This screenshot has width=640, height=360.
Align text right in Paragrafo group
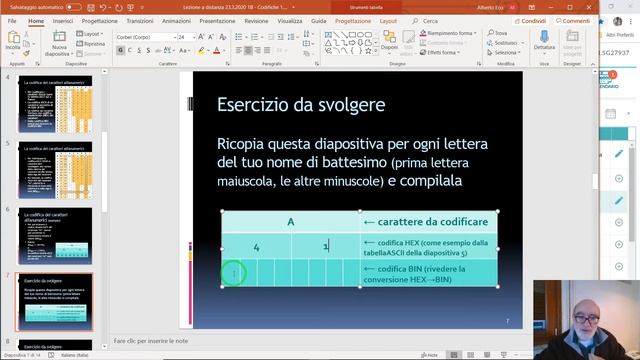coord(258,51)
